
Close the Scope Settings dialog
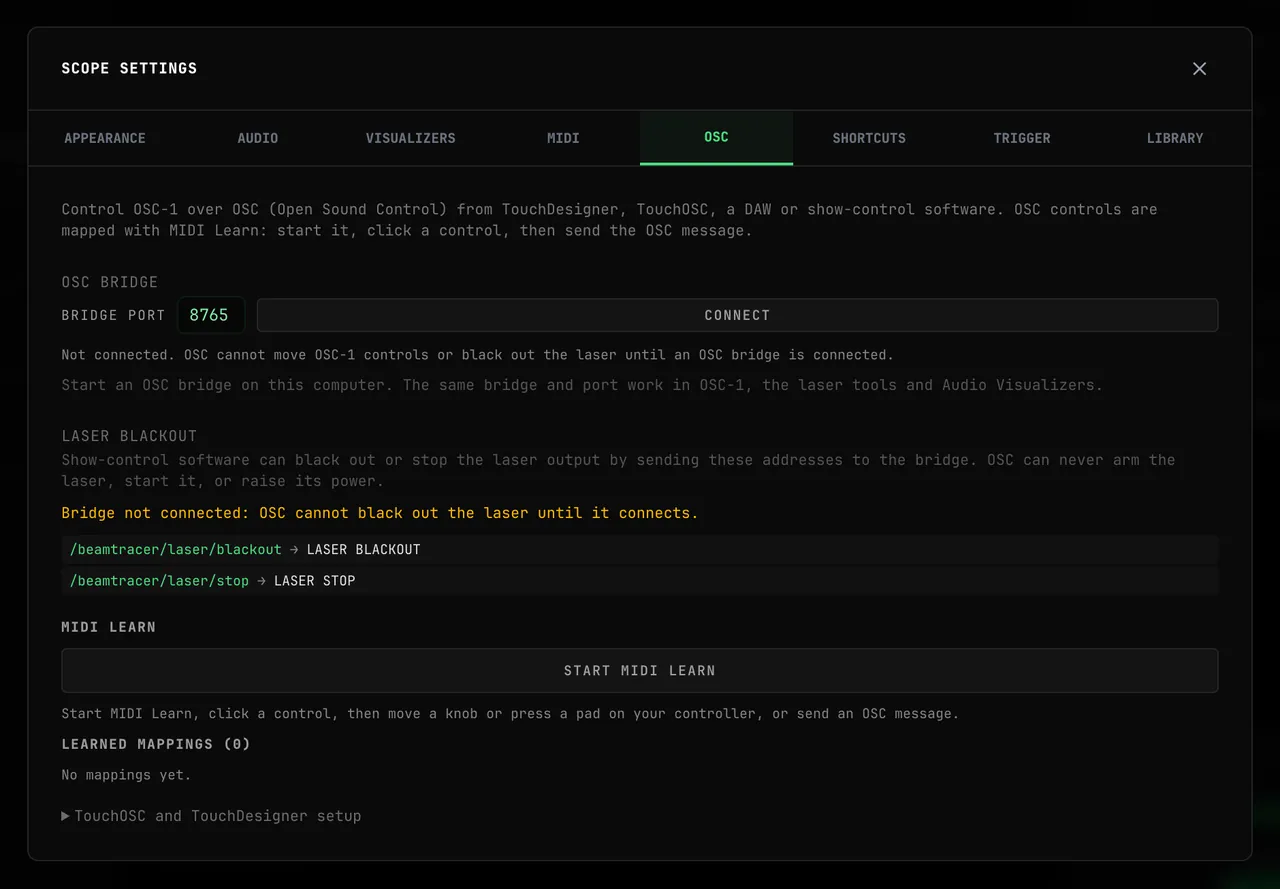[x=1199, y=69]
